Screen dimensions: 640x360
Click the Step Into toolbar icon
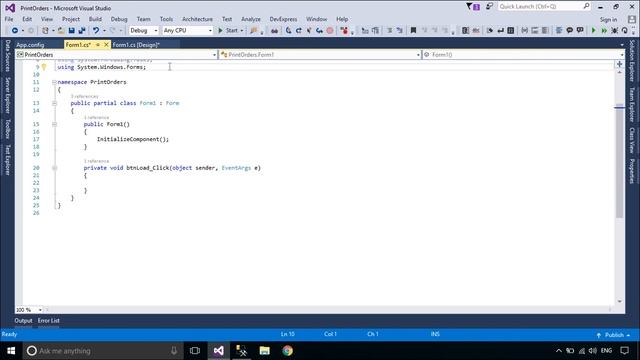(x=289, y=31)
